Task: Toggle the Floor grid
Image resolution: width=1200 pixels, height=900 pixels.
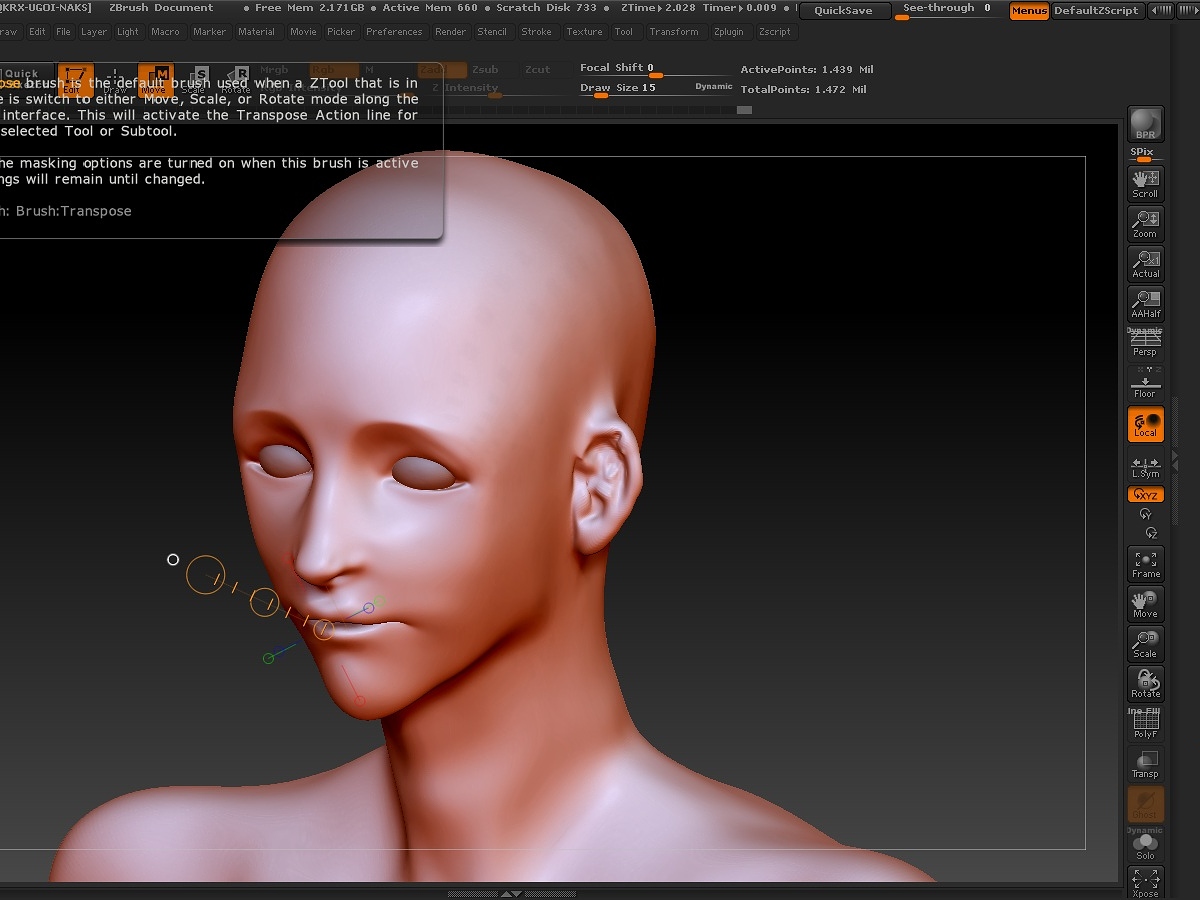Action: point(1145,383)
